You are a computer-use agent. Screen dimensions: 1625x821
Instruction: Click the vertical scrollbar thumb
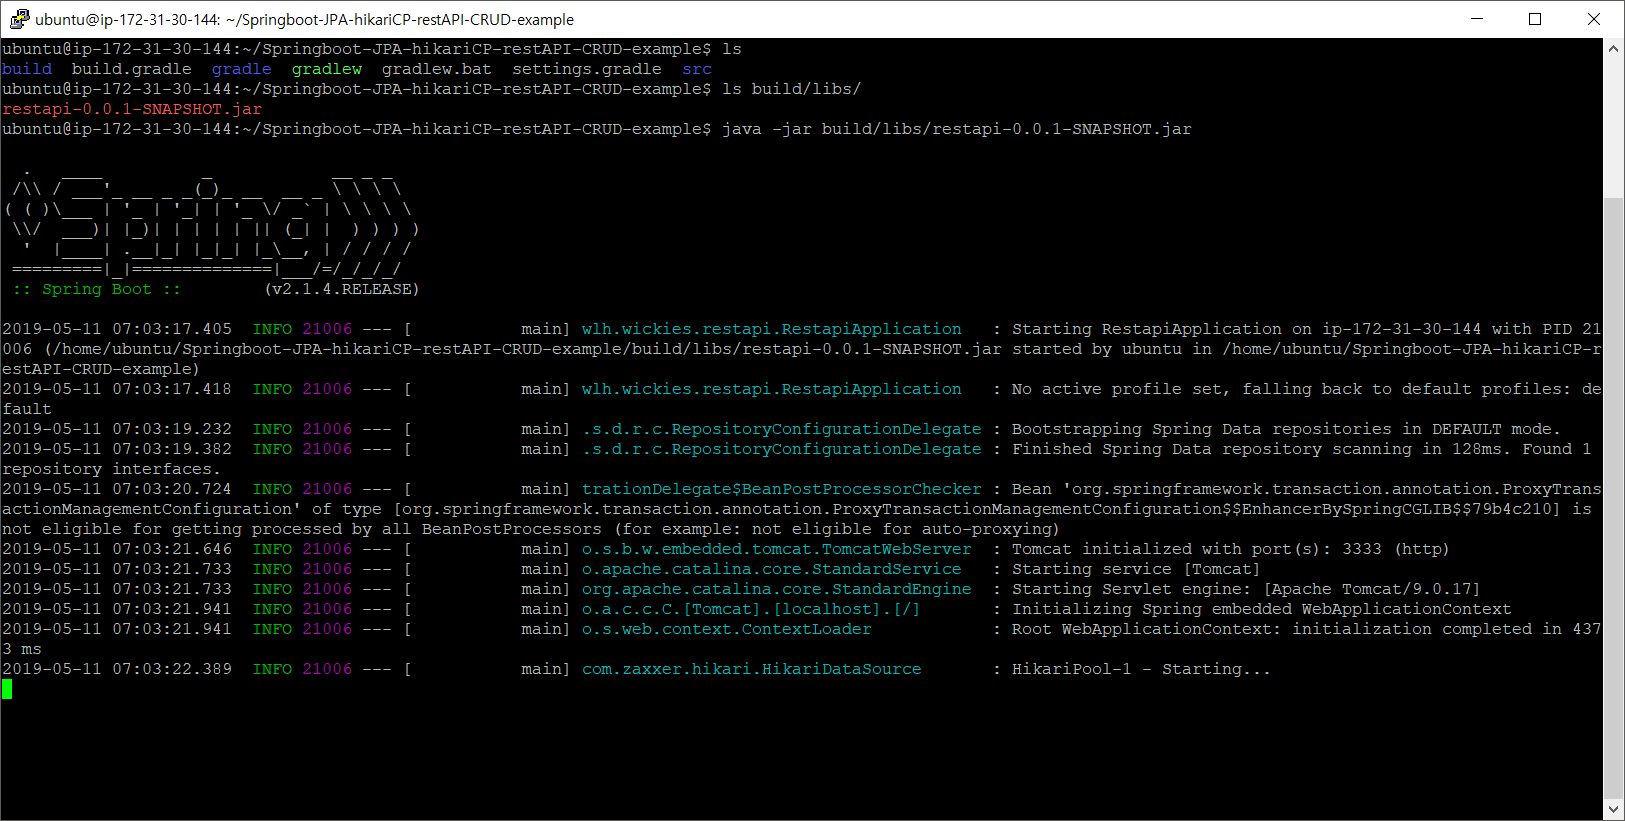1613,496
